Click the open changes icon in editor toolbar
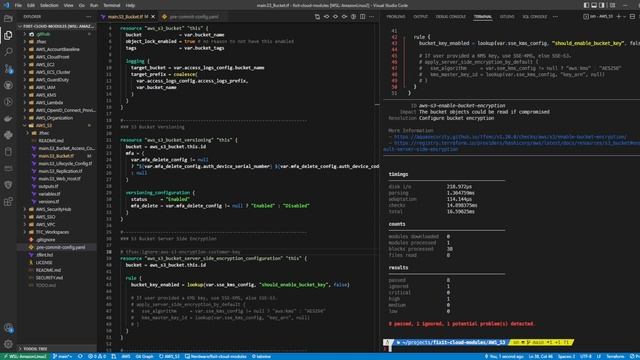This screenshot has width=640, height=360. click(317, 17)
